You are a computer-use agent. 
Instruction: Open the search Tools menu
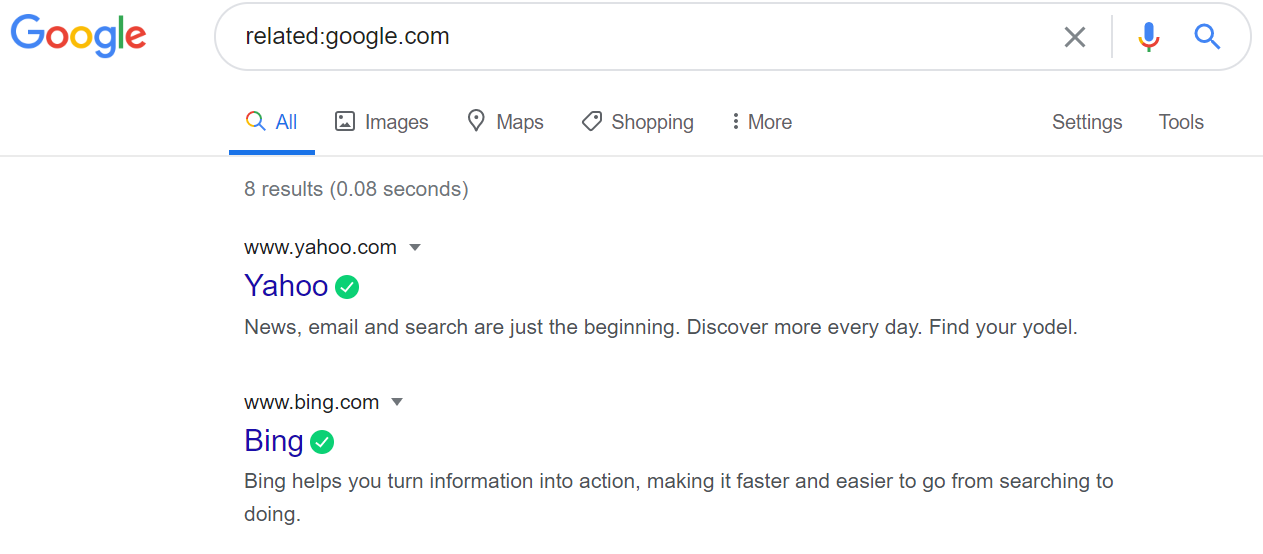(x=1181, y=122)
